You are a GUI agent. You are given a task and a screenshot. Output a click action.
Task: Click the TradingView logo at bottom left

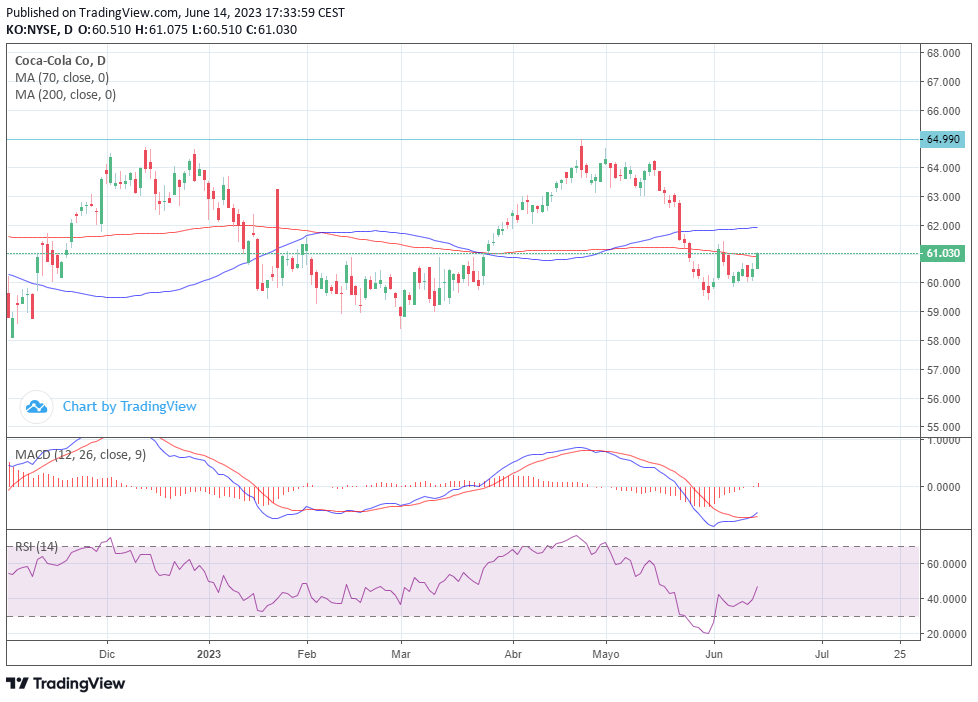coord(65,683)
